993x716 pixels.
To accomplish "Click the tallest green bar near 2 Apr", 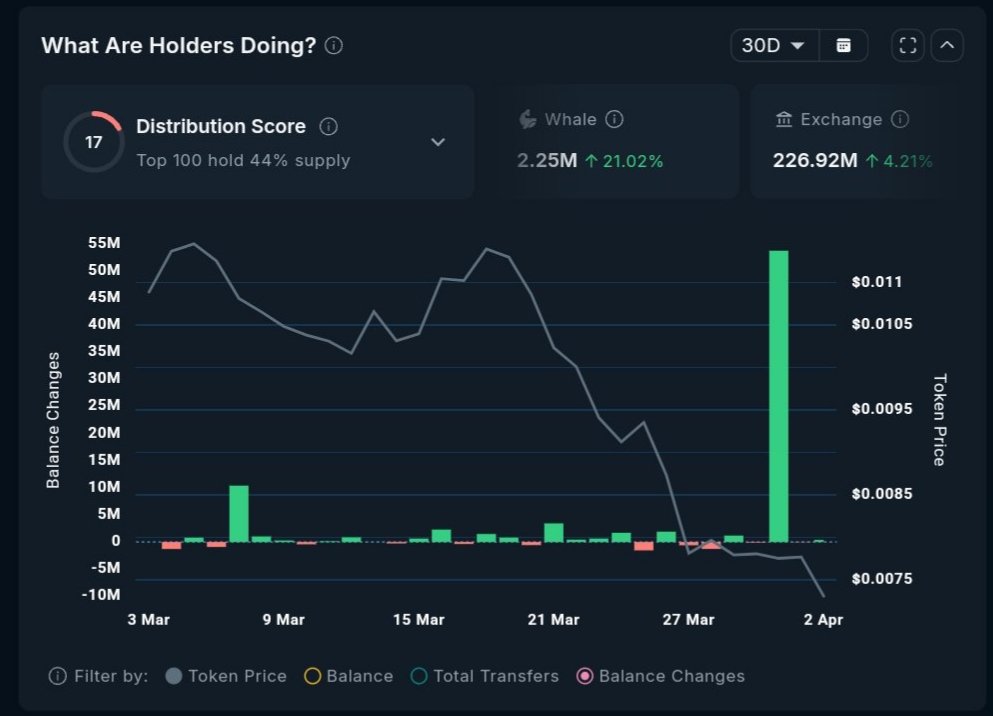I will point(779,396).
